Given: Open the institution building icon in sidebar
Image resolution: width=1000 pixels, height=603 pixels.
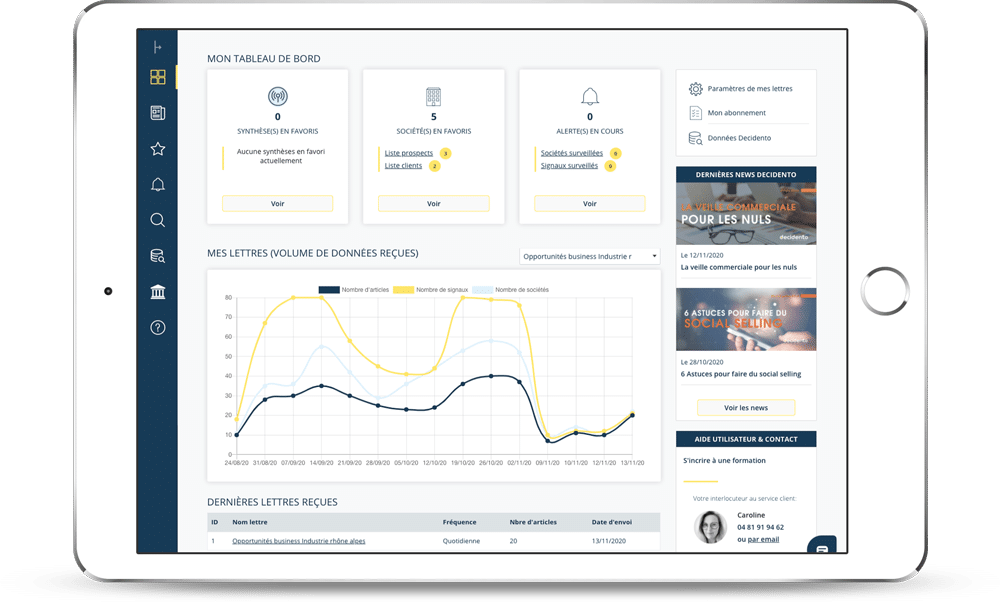Looking at the screenshot, I should [x=157, y=291].
